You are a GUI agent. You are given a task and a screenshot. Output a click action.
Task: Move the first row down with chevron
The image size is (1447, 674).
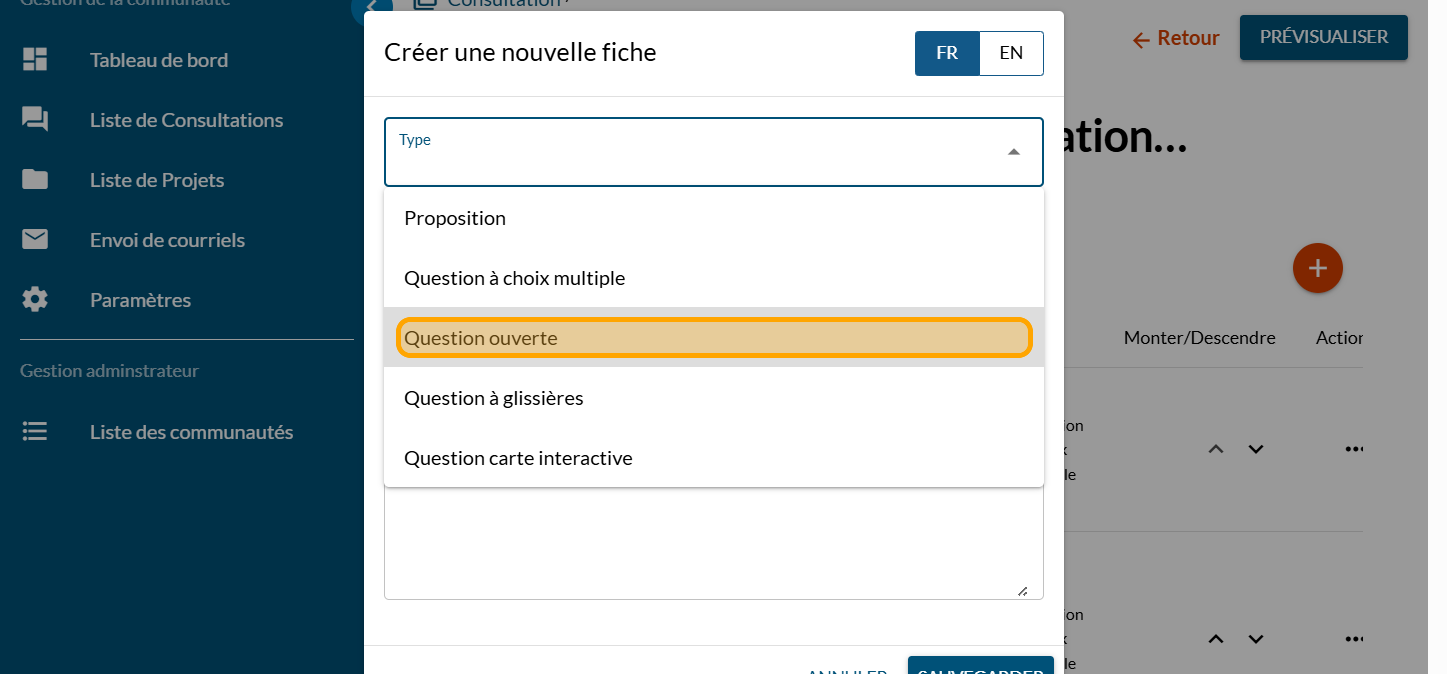tap(1256, 450)
